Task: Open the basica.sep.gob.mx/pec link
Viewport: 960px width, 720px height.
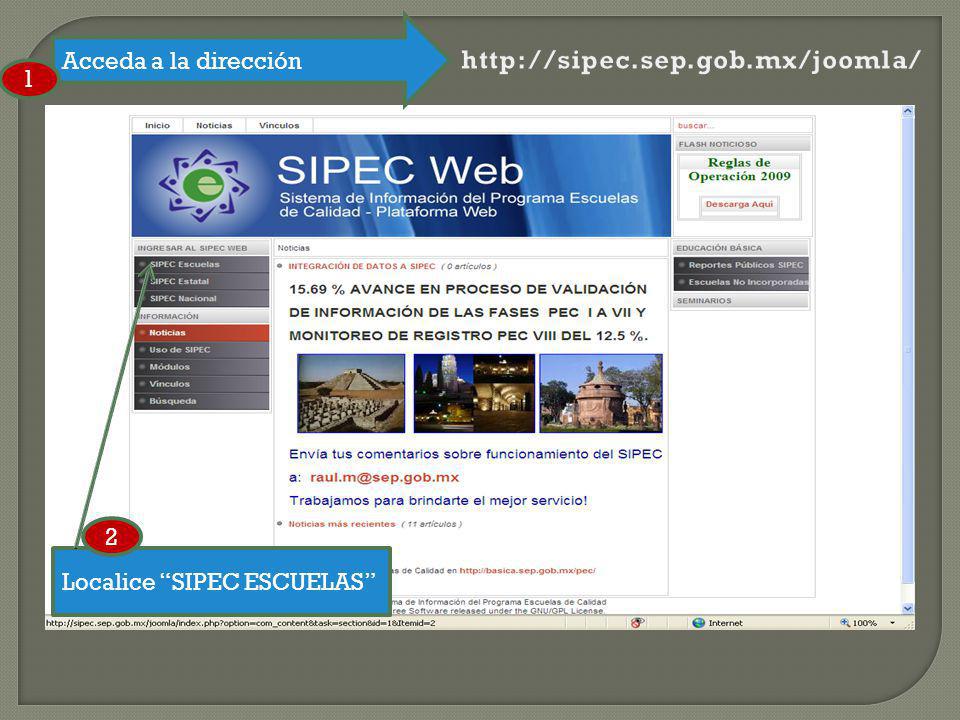Action: click(527, 571)
